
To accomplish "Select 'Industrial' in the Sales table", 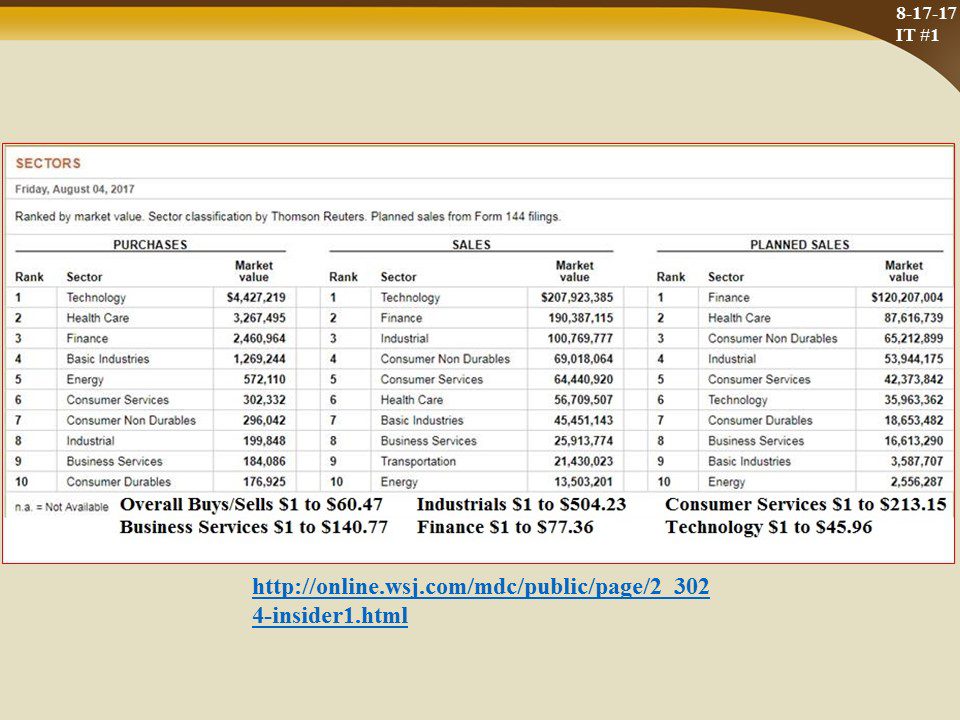I will (405, 339).
